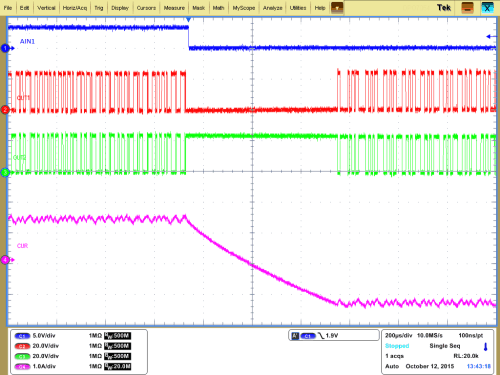Viewport: 500px width, 375px height.
Task: Open the Mask menu
Action: (198, 8)
